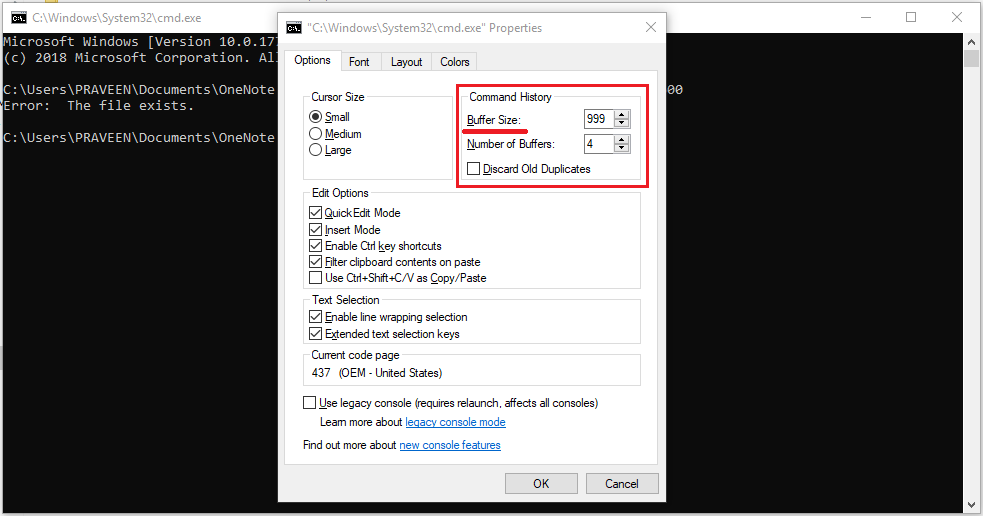Uncheck Insert Mode
The width and height of the screenshot is (983, 516).
[315, 230]
